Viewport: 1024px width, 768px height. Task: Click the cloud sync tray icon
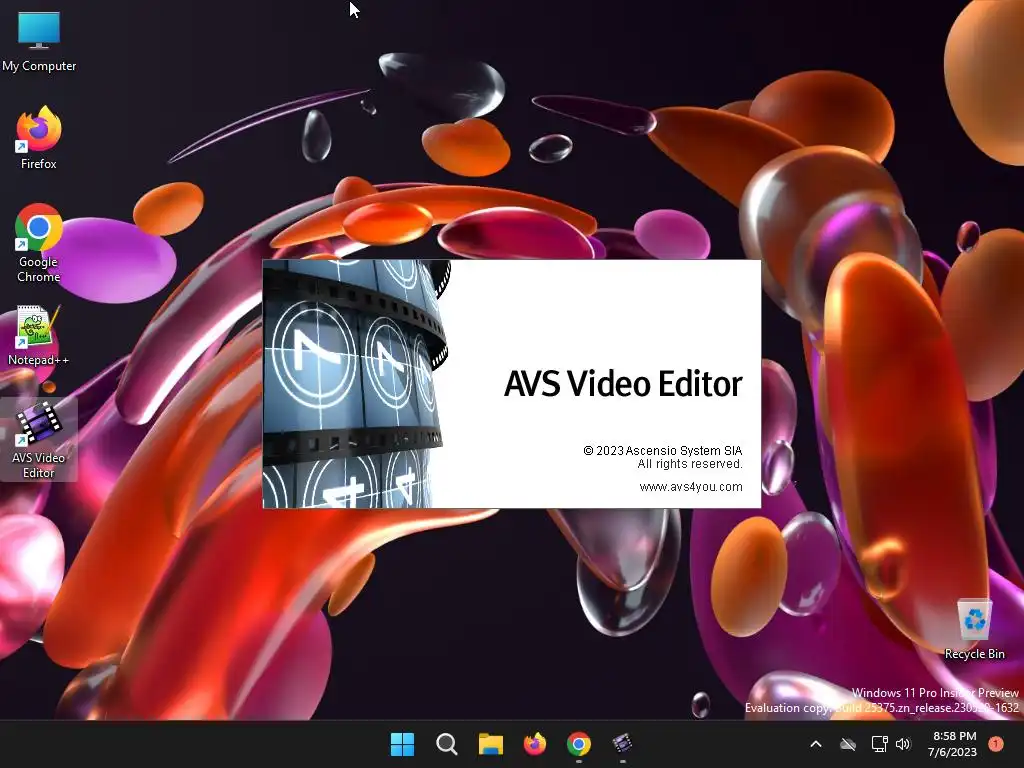click(848, 744)
